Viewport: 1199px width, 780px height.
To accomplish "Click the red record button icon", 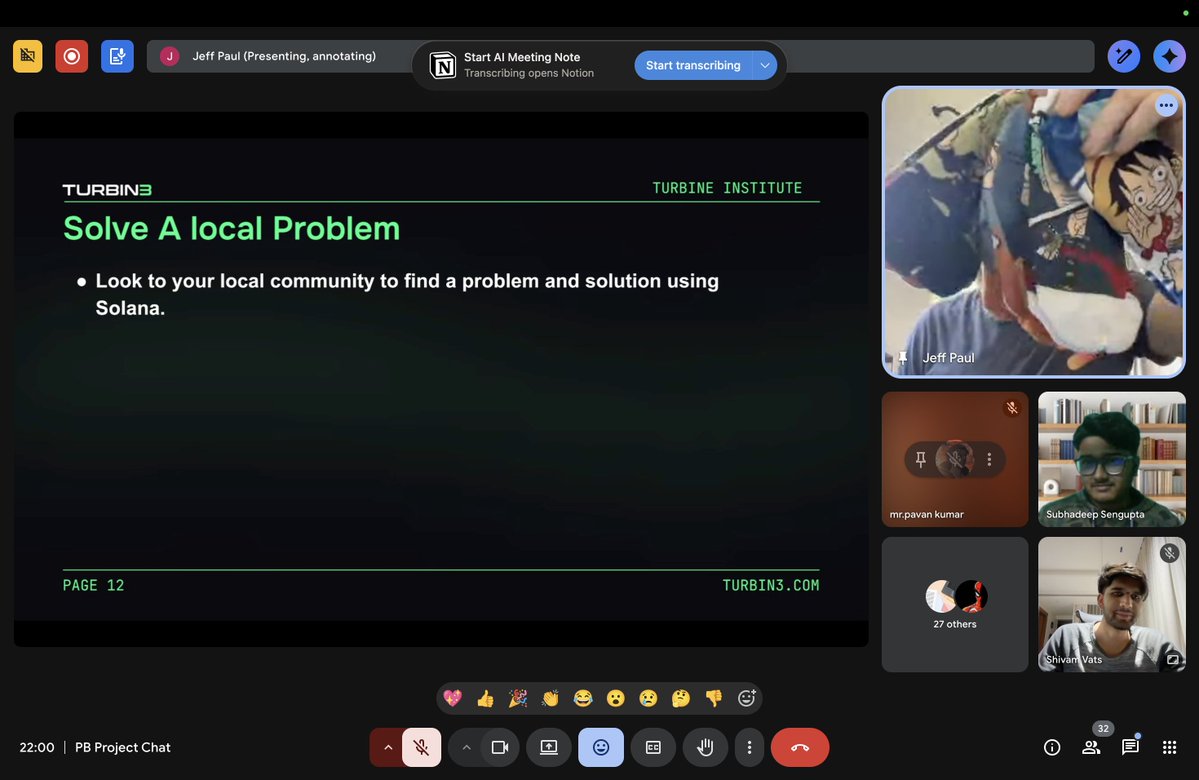I will (71, 57).
